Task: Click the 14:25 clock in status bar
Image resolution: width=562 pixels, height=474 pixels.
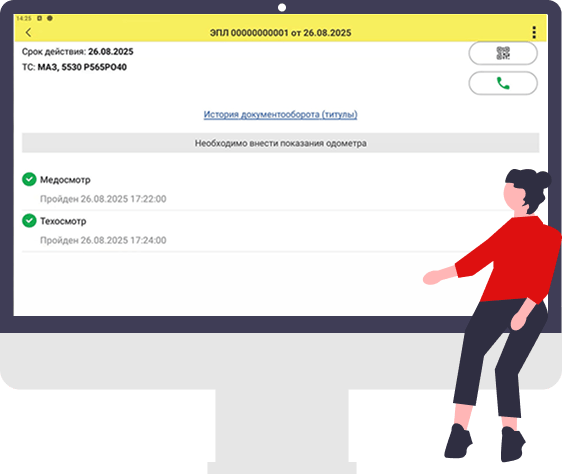Action: 24,18
